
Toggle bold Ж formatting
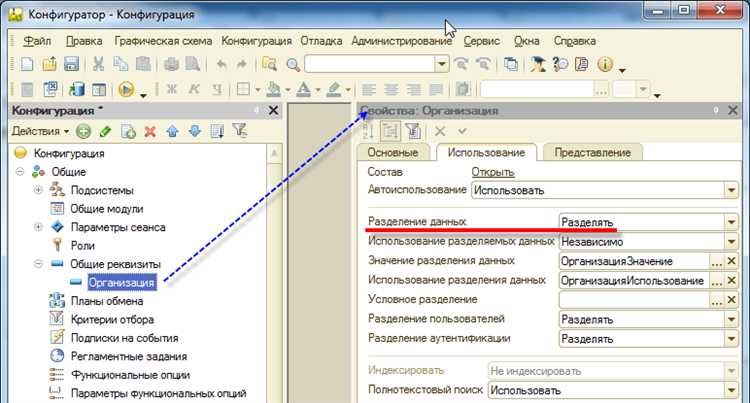tap(172, 89)
